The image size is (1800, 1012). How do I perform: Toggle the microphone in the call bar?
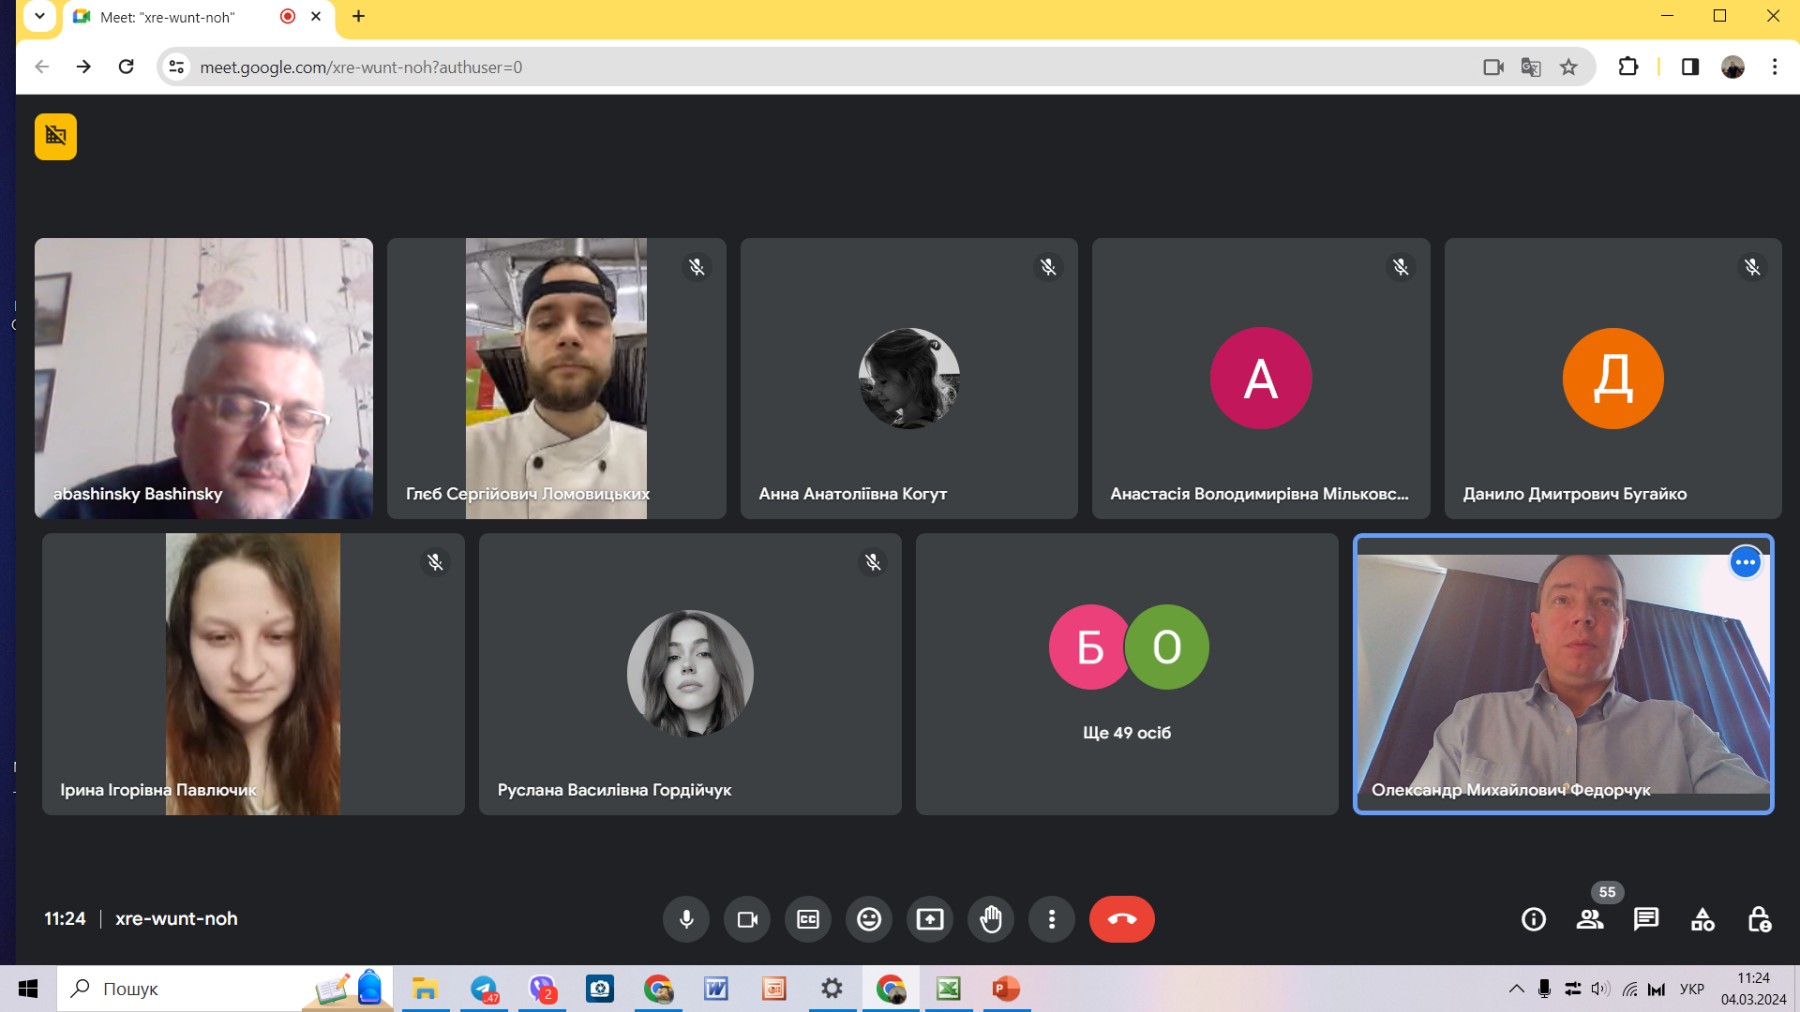click(x=686, y=919)
